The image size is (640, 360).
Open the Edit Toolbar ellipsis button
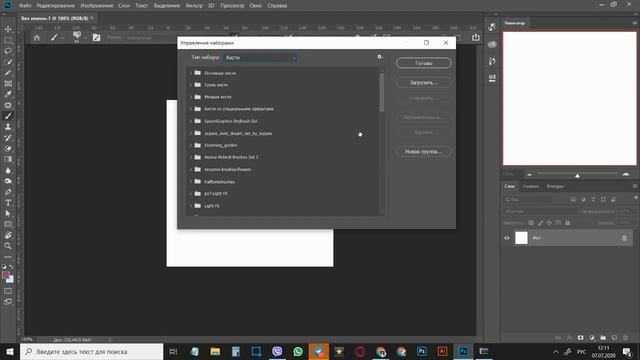coord(8,257)
